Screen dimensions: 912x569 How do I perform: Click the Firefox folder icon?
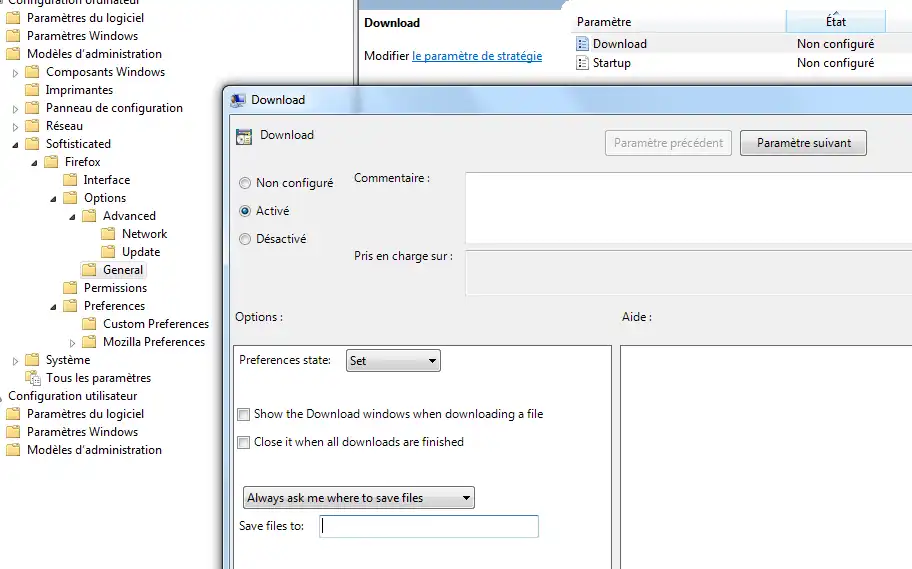[x=51, y=162]
